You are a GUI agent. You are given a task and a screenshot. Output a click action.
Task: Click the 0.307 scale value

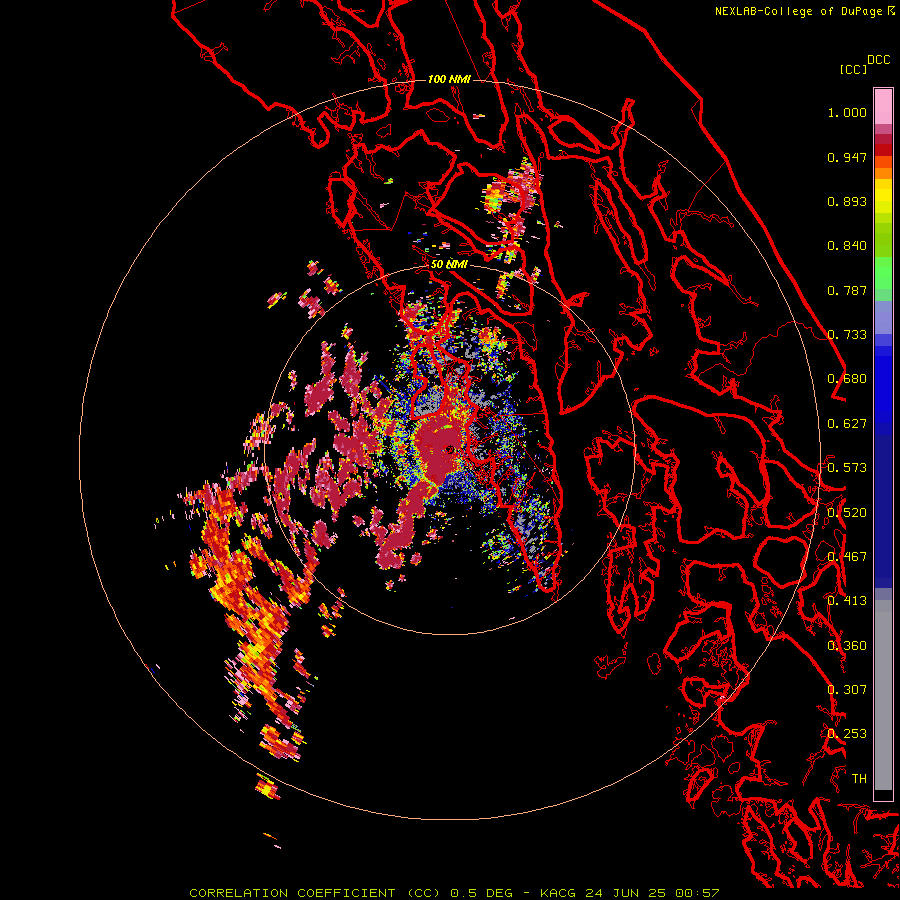point(847,690)
